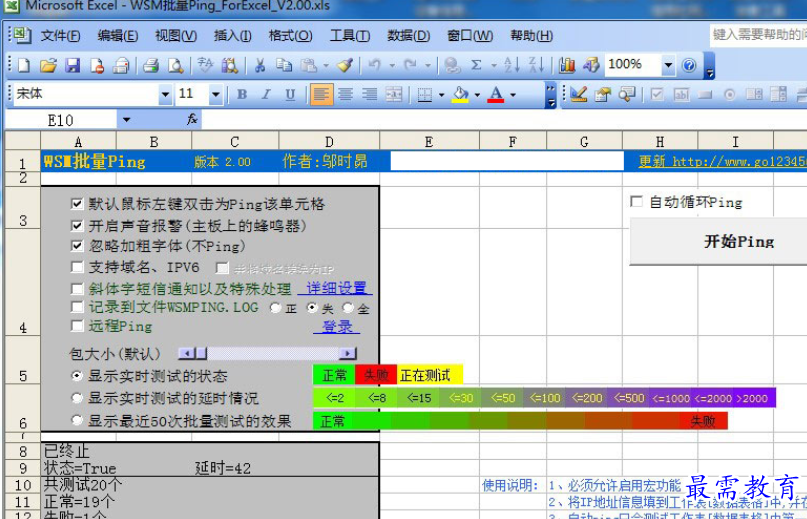The image size is (807, 519).
Task: Check 自动循环Ping checkbox
Action: click(x=636, y=201)
